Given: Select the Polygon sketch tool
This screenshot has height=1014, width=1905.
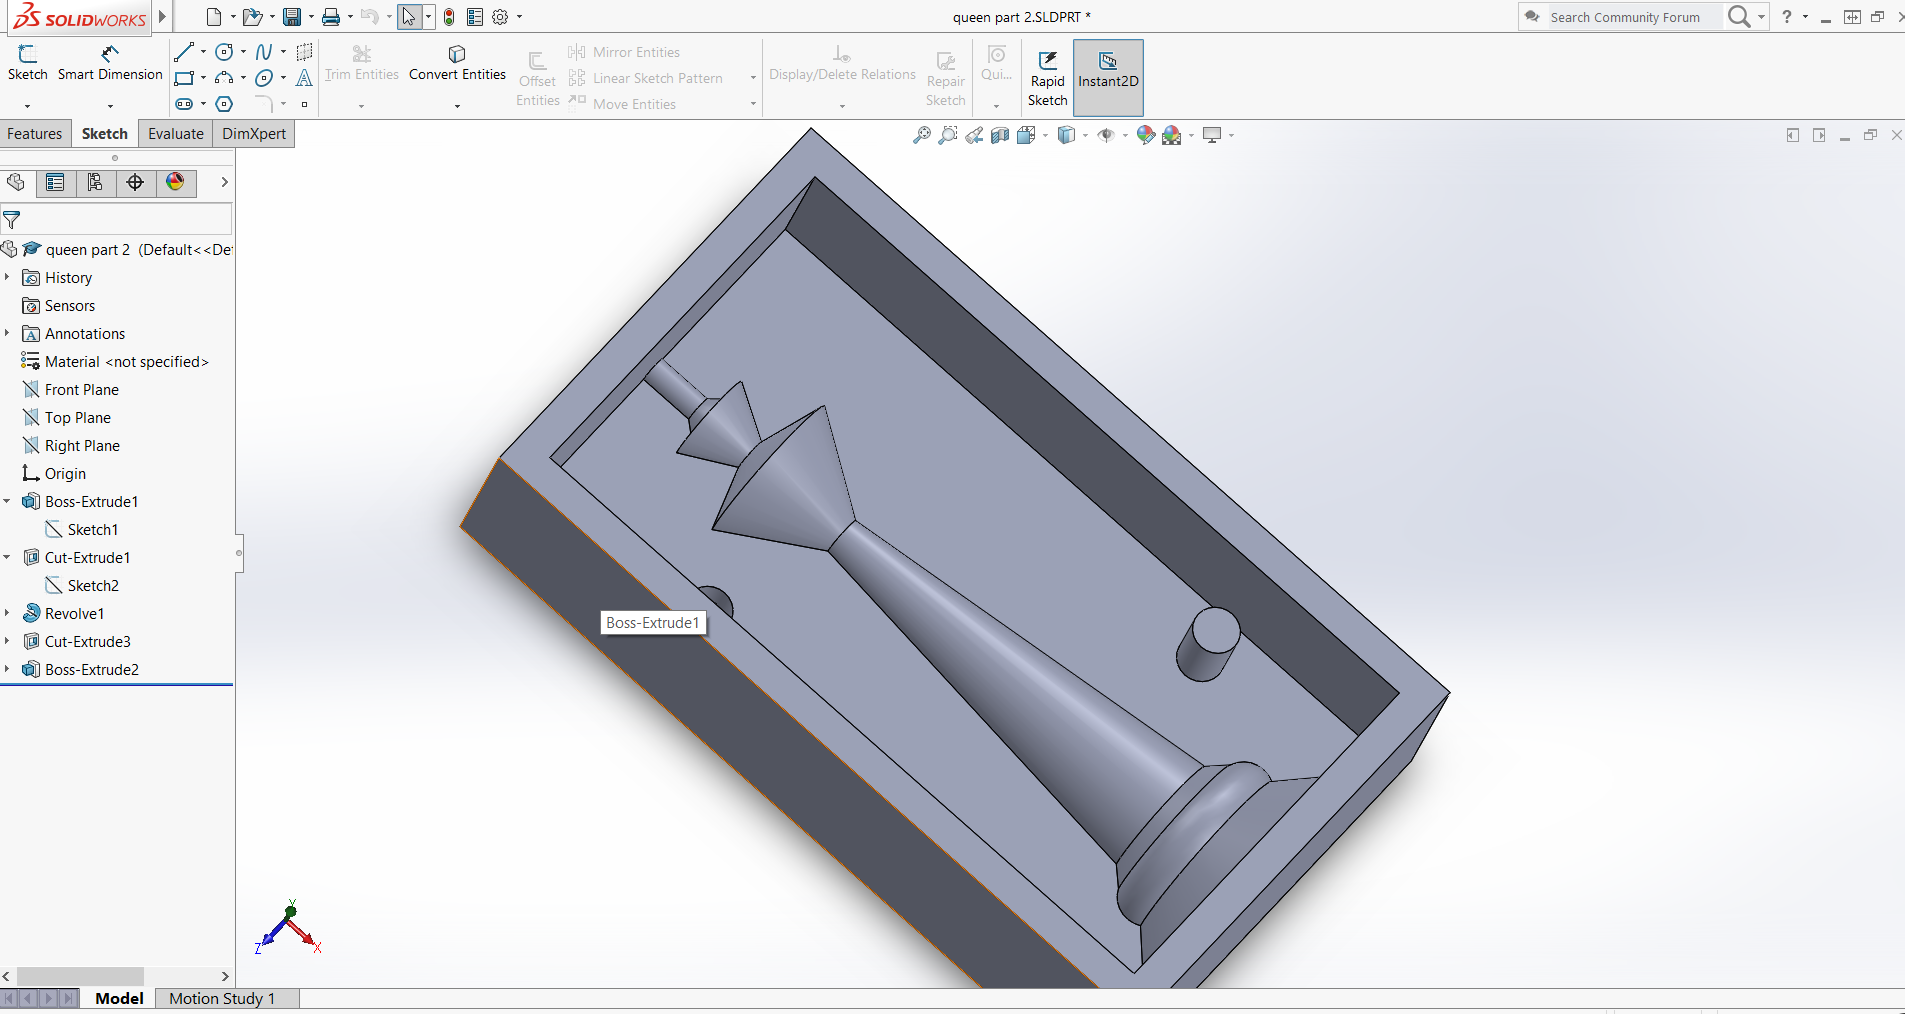Looking at the screenshot, I should 224,104.
